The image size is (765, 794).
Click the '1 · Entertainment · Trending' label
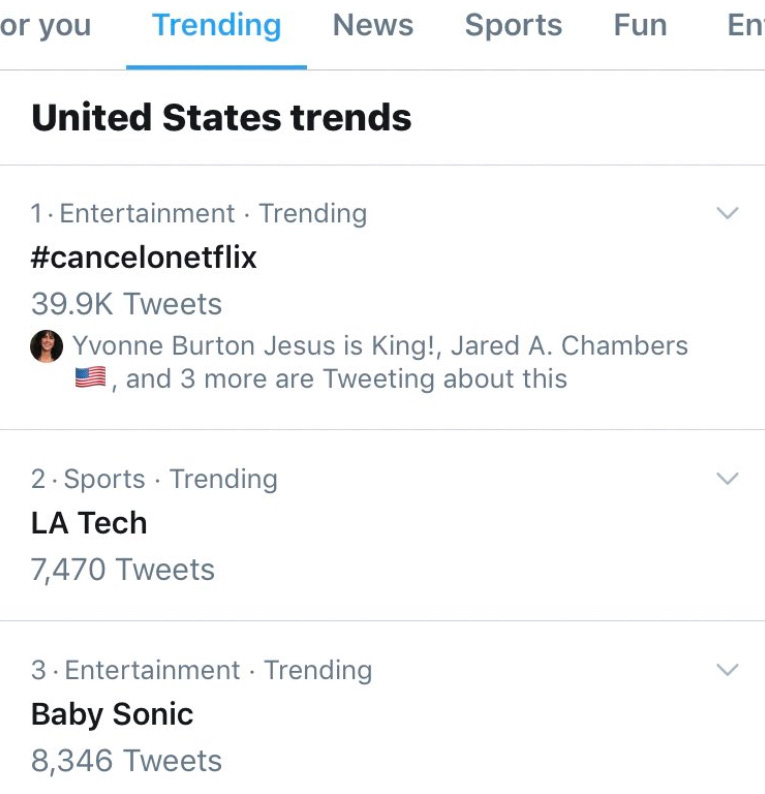click(x=198, y=213)
